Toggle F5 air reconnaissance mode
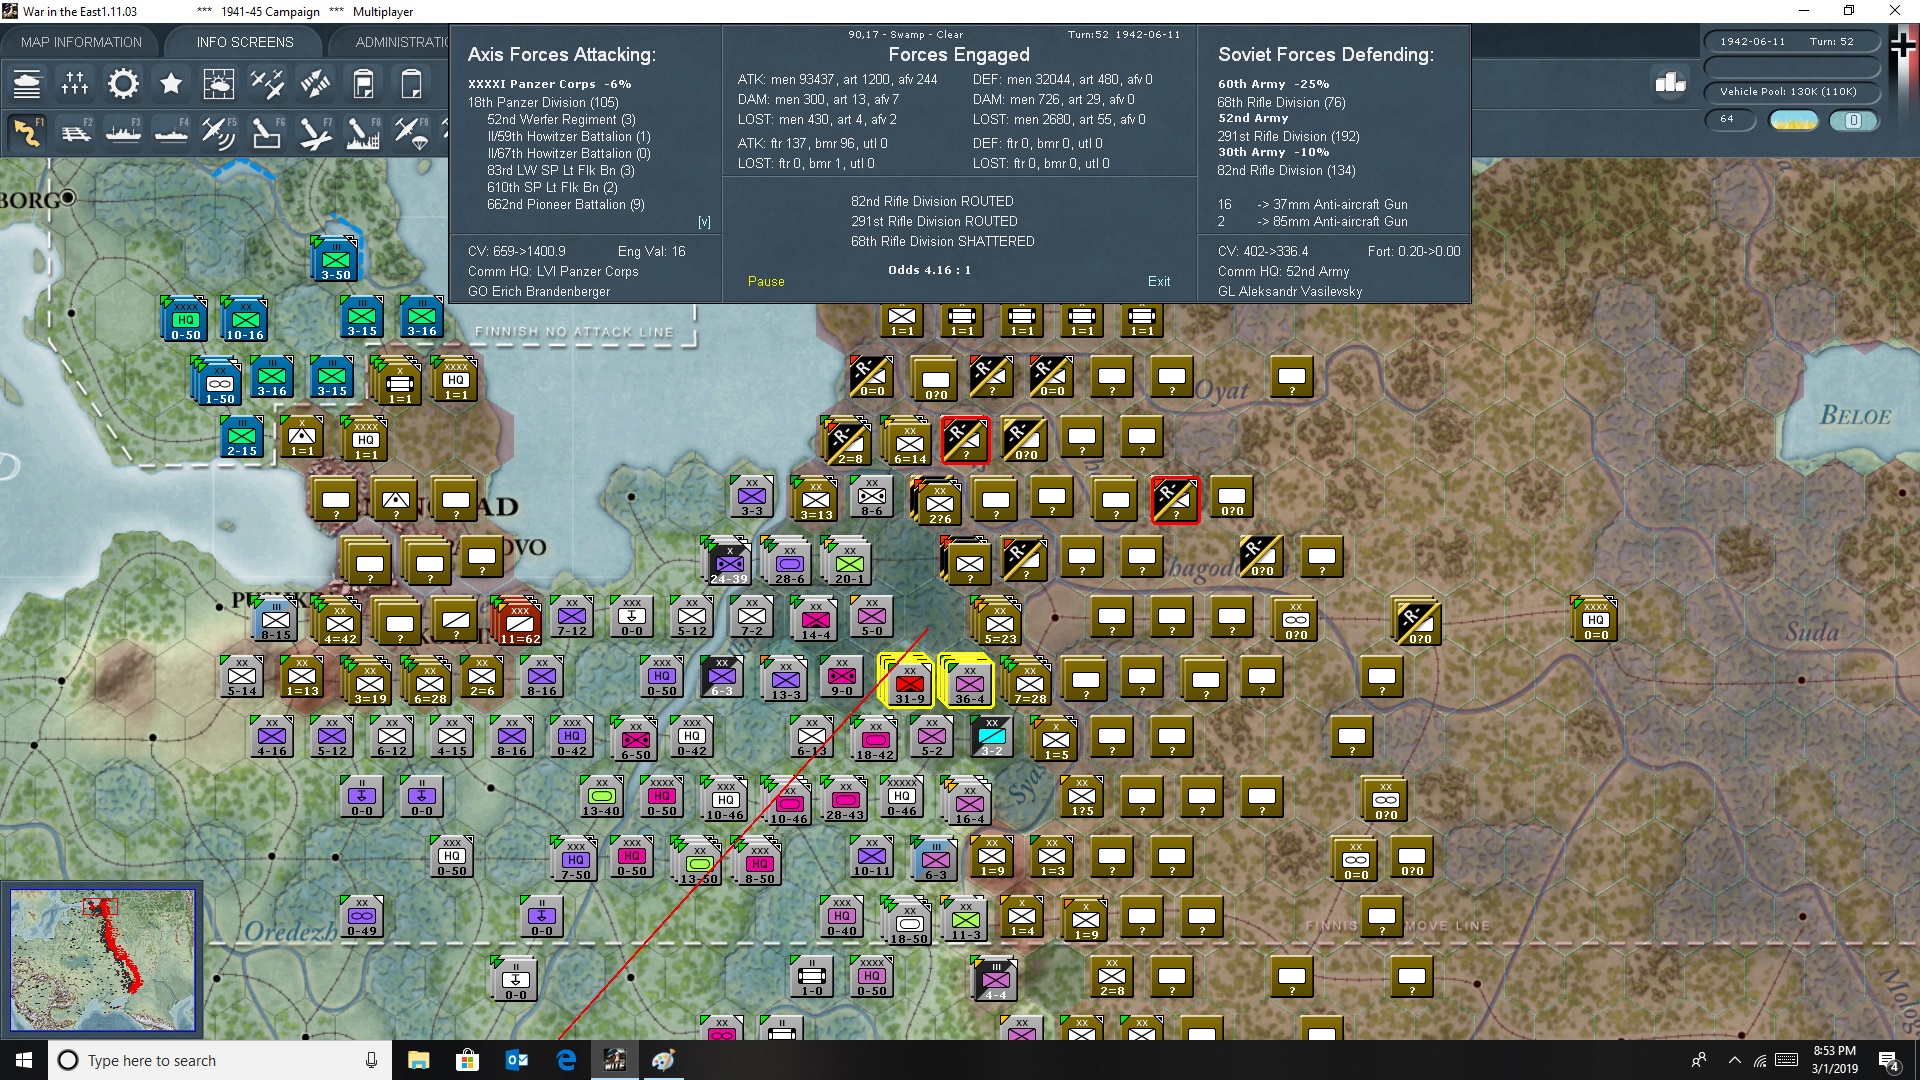Image resolution: width=1920 pixels, height=1080 pixels. (x=219, y=132)
